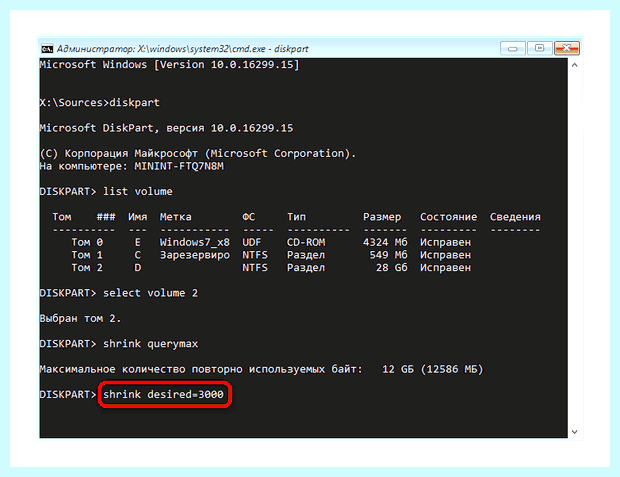Close the diskpart console window
This screenshot has height=477, width=620.
click(x=567, y=48)
